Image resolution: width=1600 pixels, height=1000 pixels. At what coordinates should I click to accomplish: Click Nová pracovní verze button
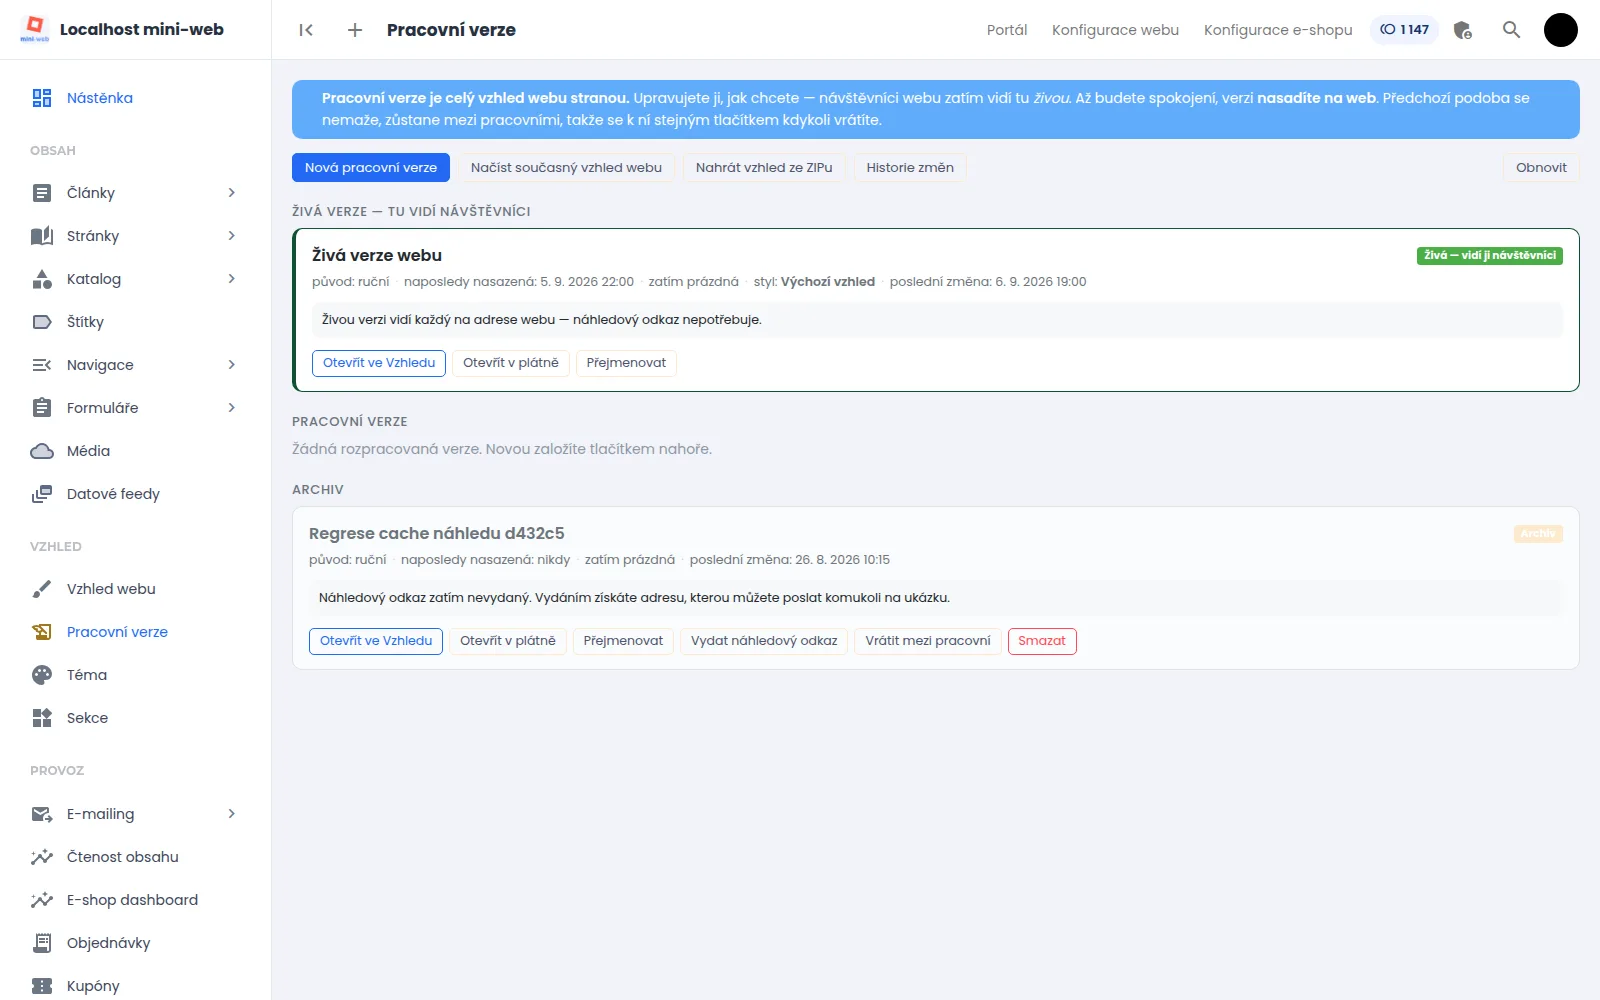[x=371, y=168]
